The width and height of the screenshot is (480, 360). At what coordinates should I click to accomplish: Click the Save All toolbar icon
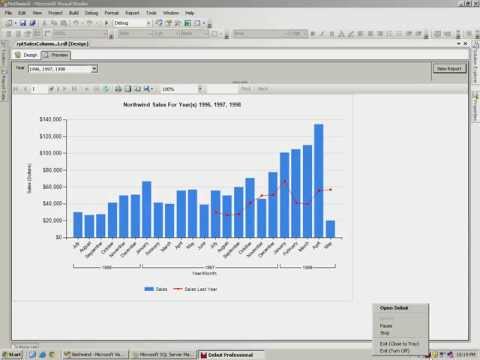tap(32, 23)
